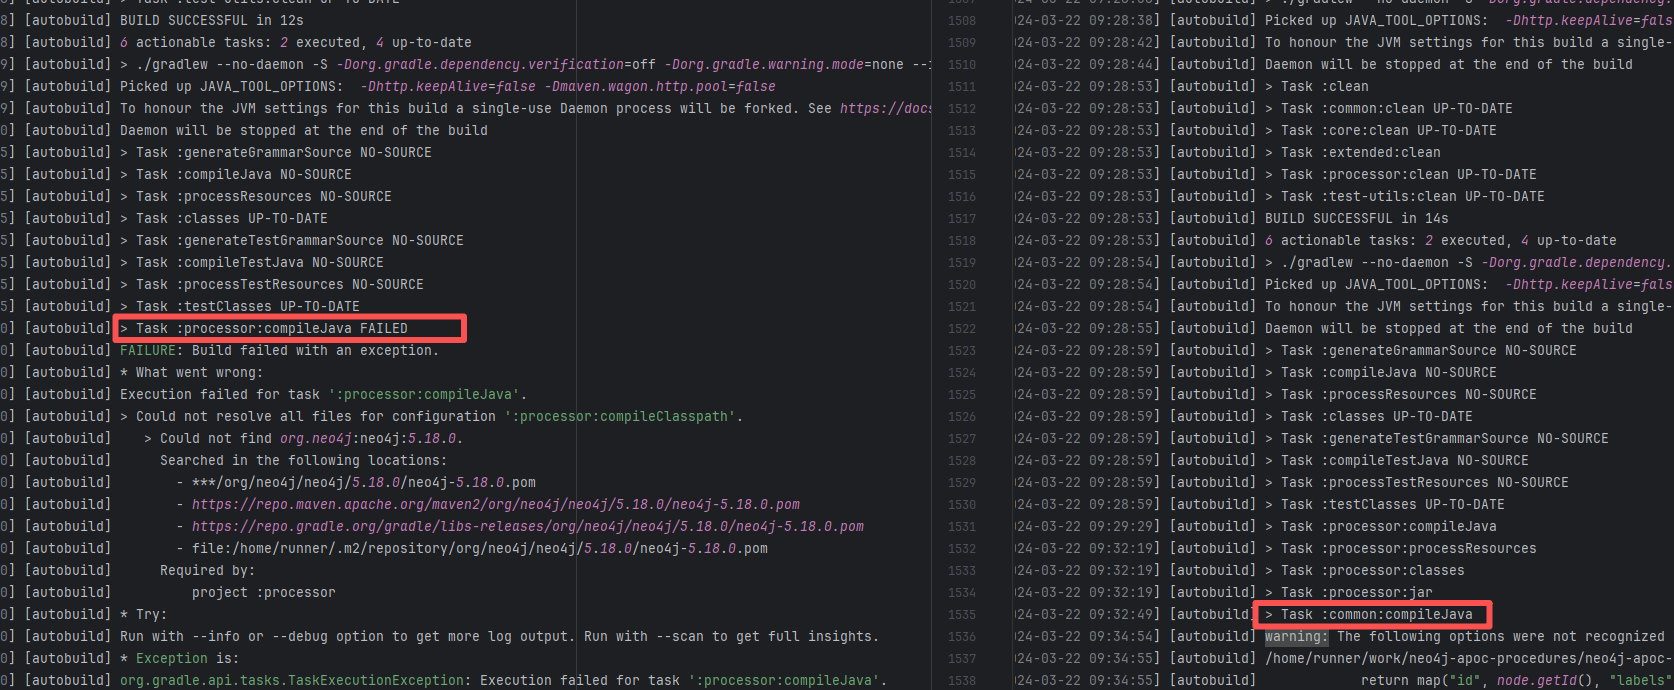
Task: Click 'BUILD SUCCESSFUL in 12s' in left pane
Action: [x=211, y=21]
